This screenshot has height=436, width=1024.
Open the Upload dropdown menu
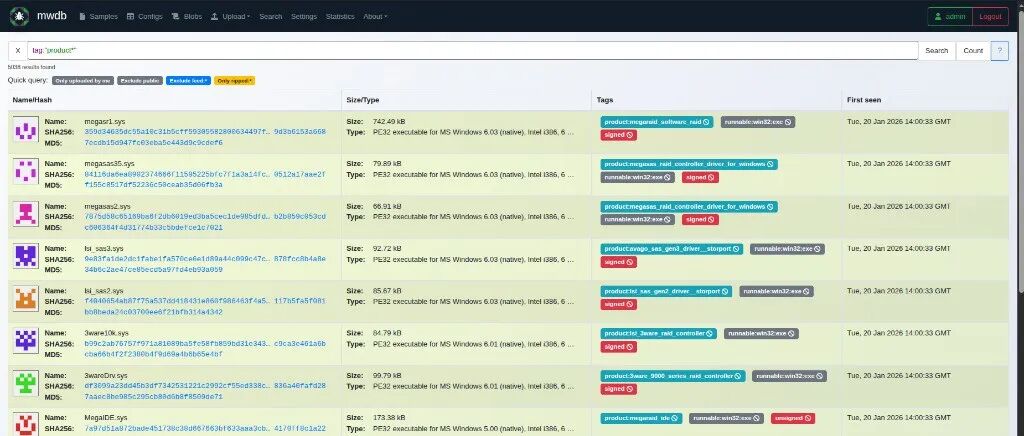(x=231, y=16)
